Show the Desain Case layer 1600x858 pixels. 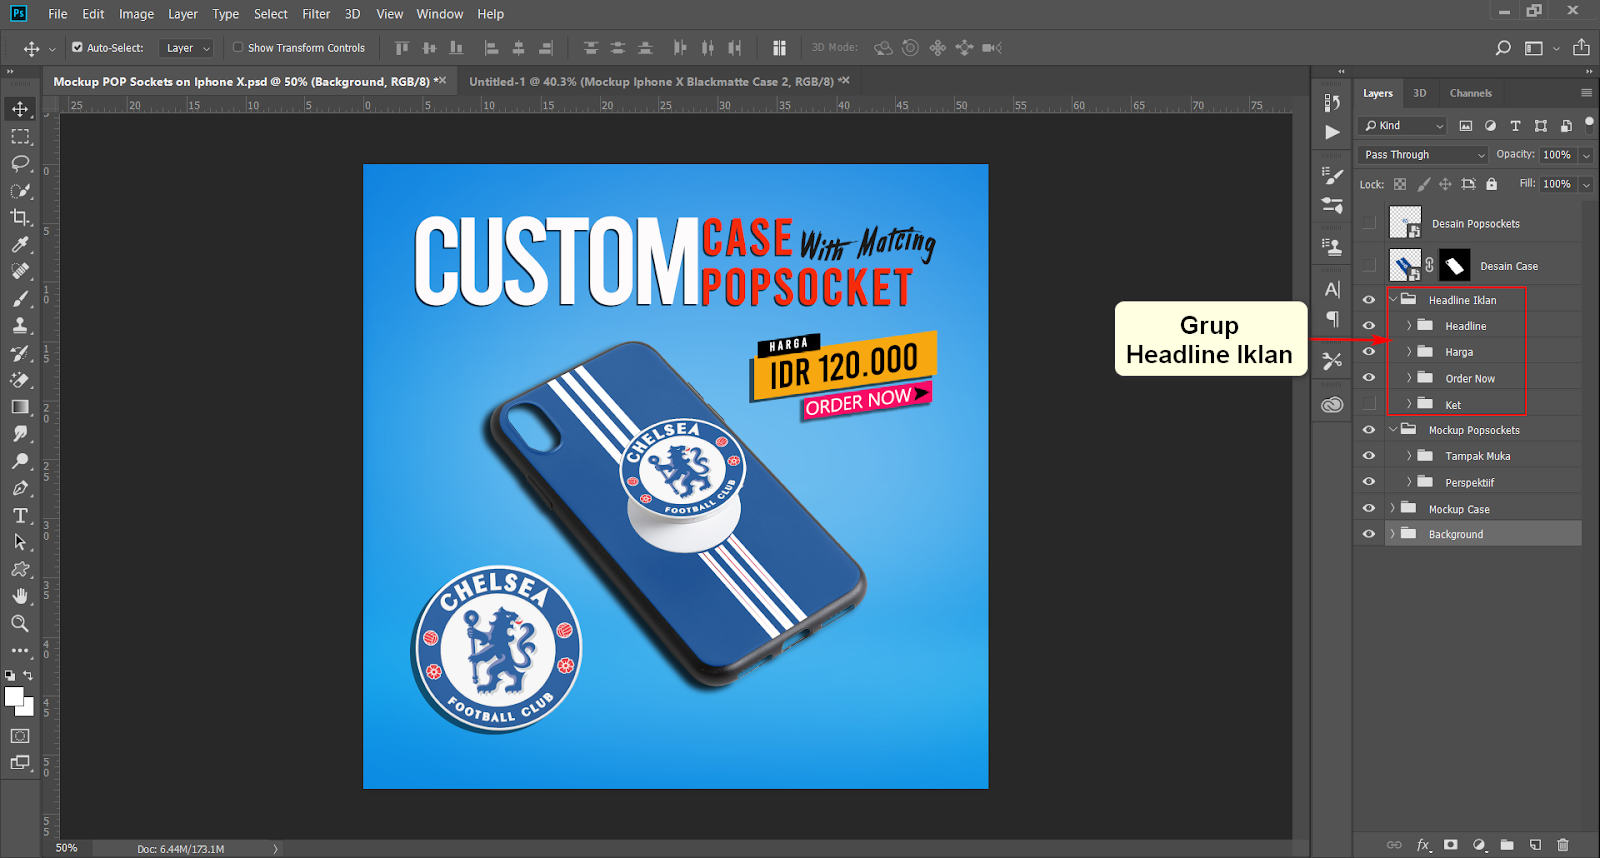click(x=1369, y=265)
